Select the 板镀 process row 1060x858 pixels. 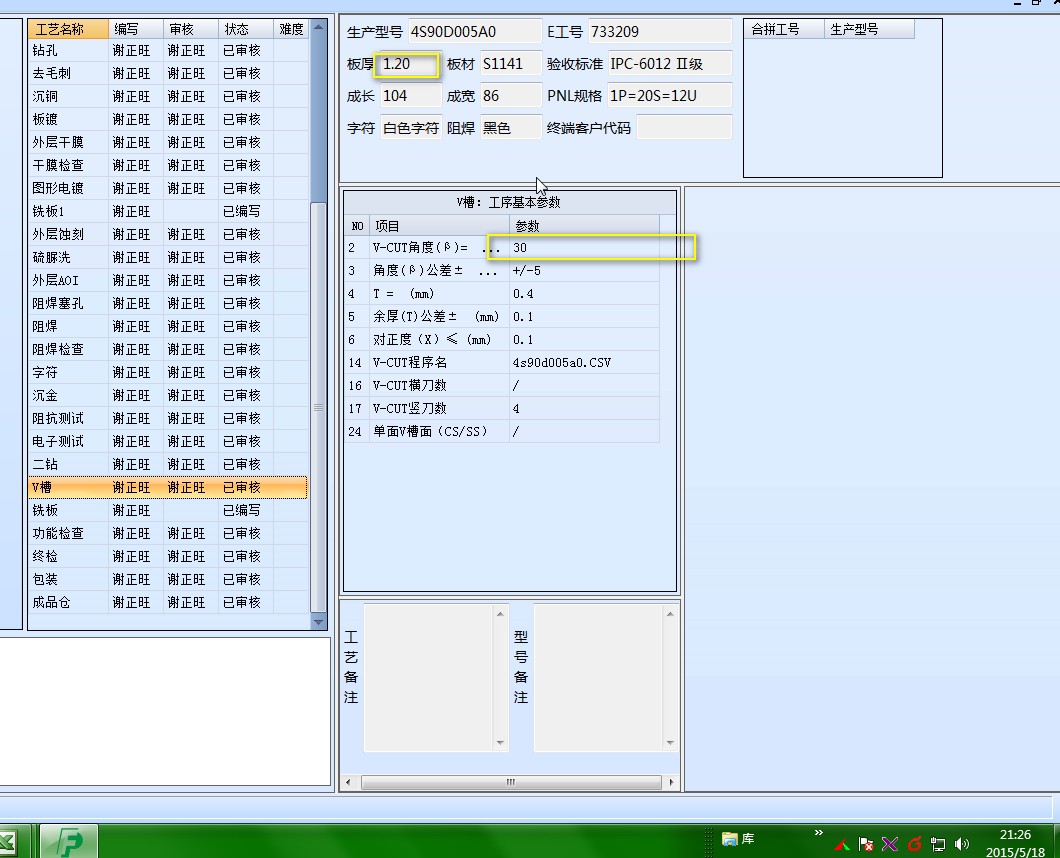pyautogui.click(x=168, y=120)
